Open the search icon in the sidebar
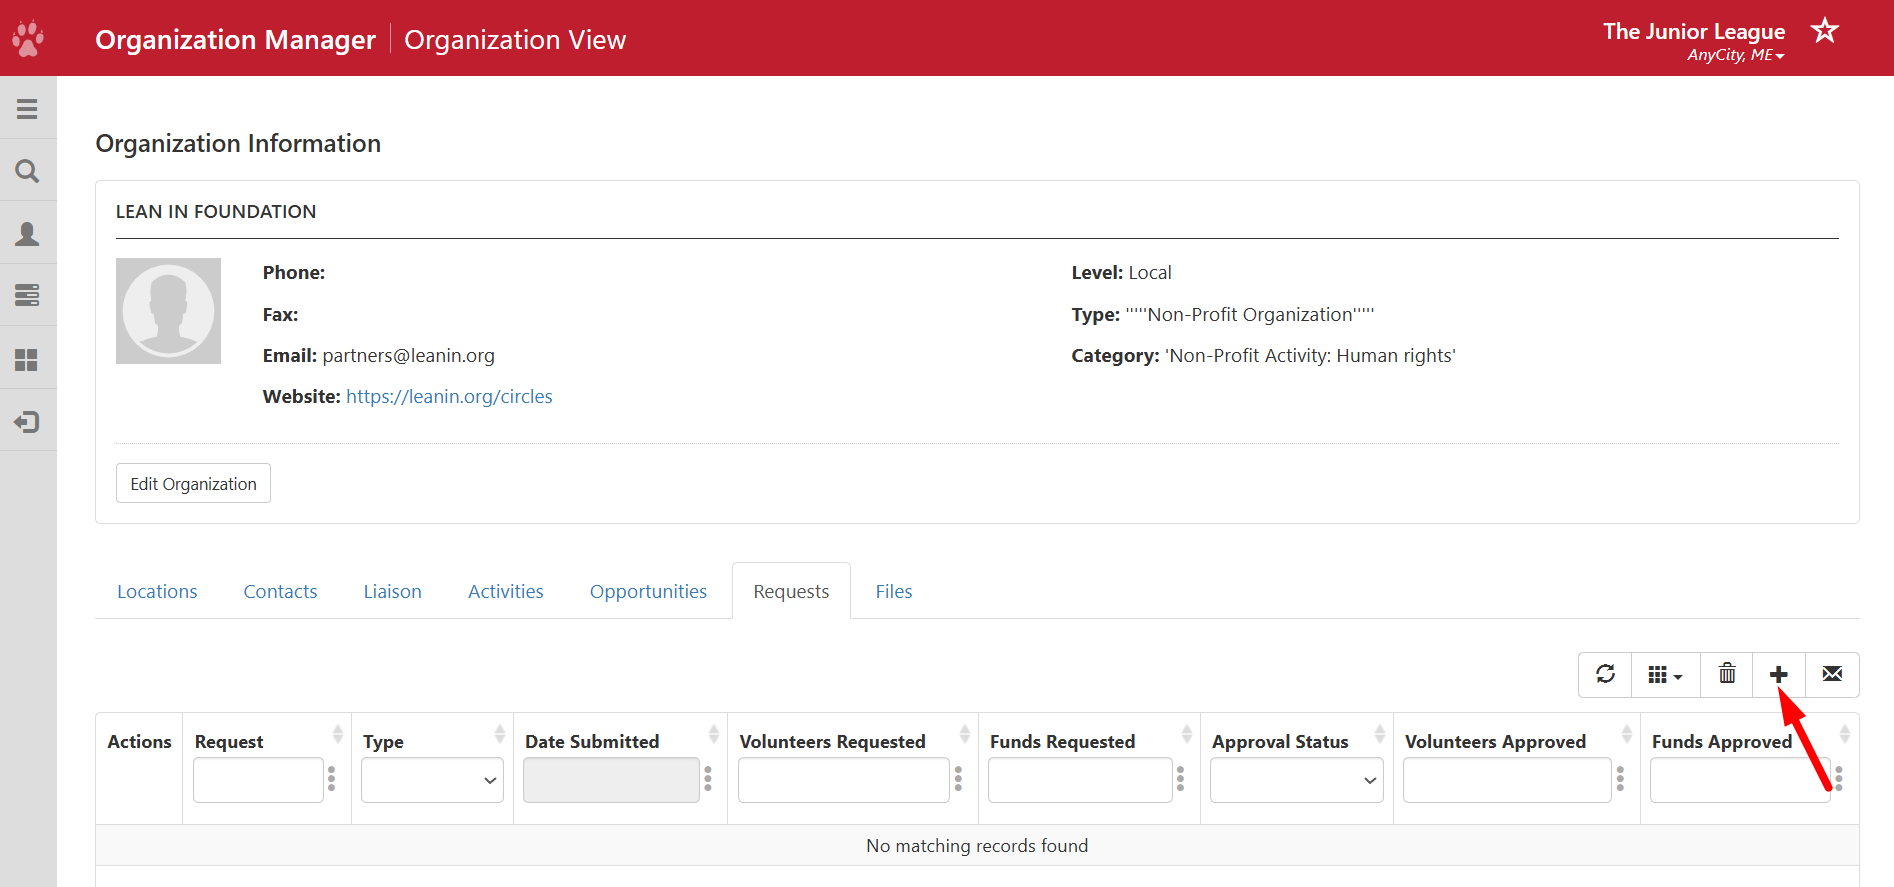Screen dimensions: 1894x887 (28, 171)
